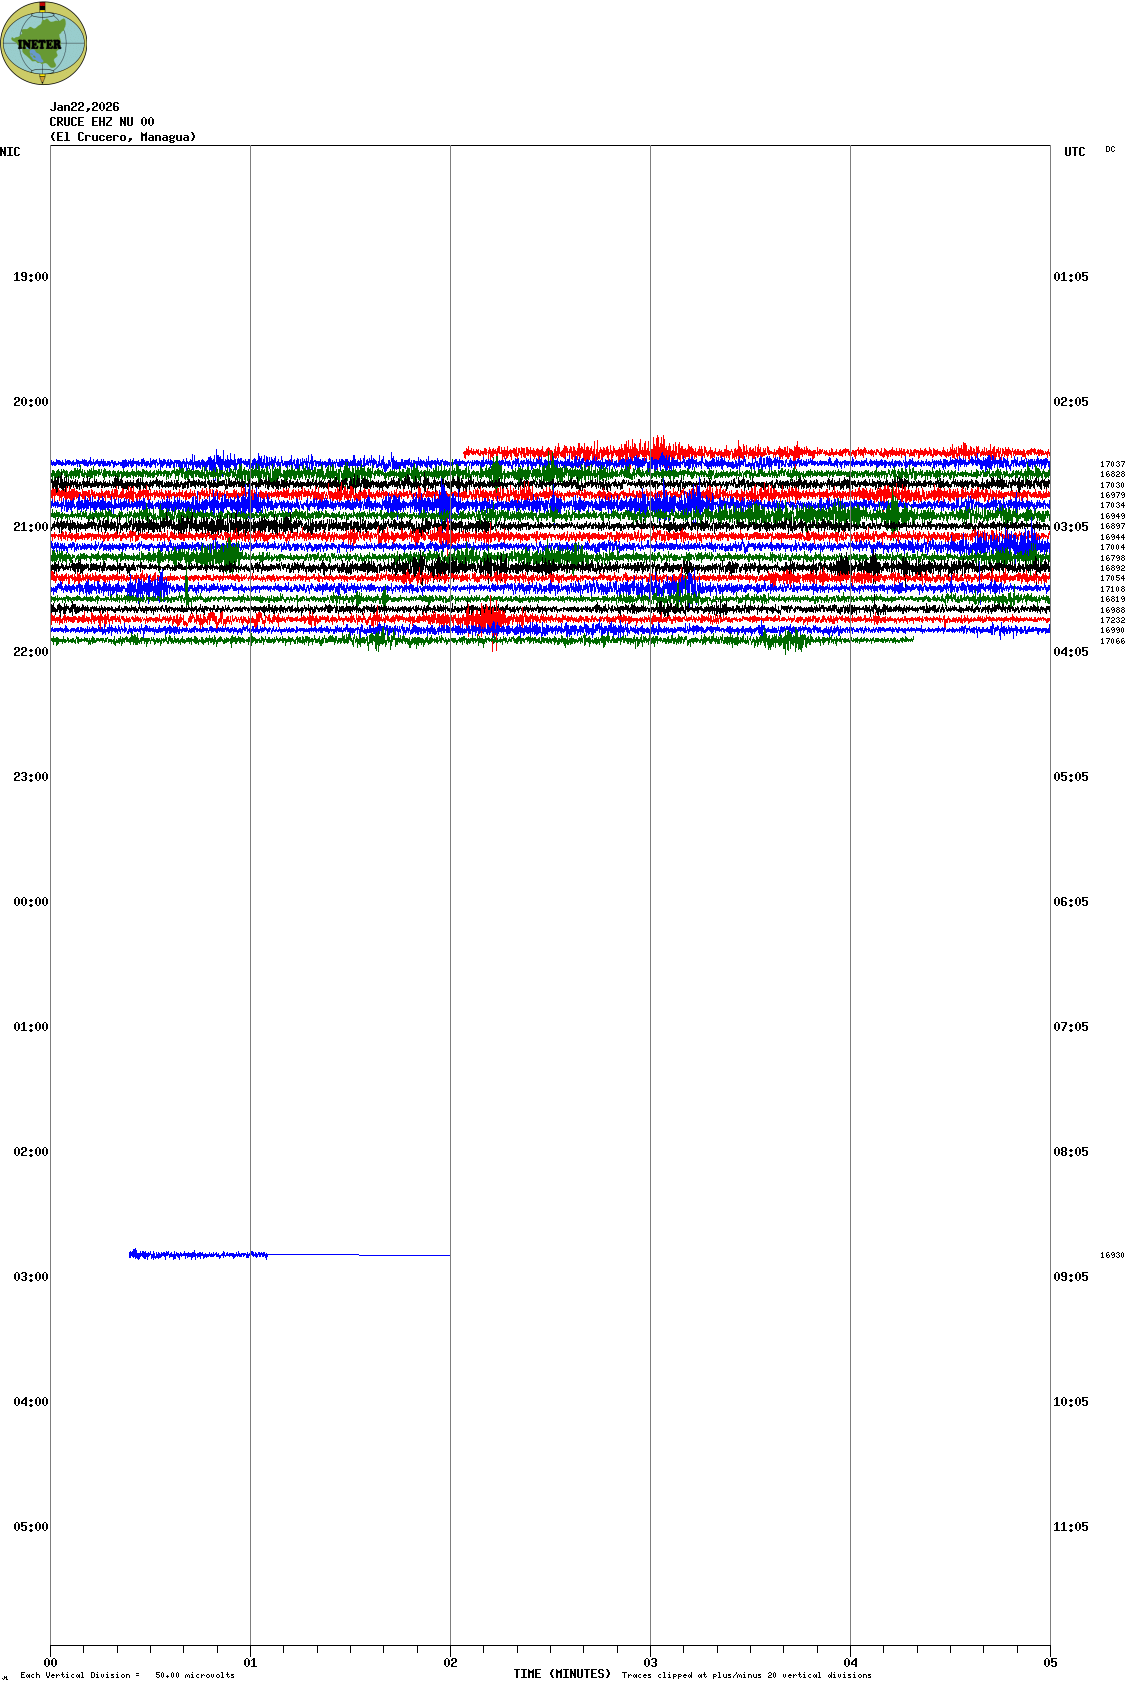Screen dimensions: 1130x1689
Task: Click the 23:00 local time marker
Action: [x=30, y=777]
